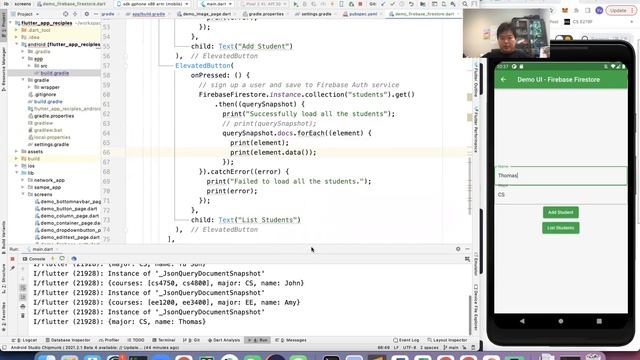This screenshot has height=360, width=640.
Task: Click the red stop icon in the Run panel
Action: 13,259
